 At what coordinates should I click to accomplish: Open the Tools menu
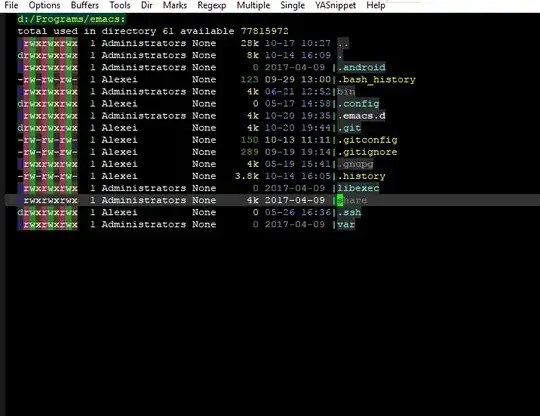click(x=120, y=6)
